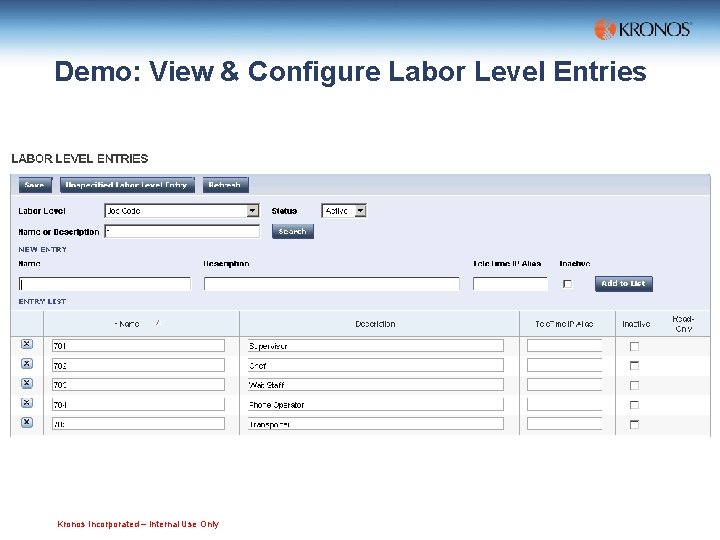Edit the Wait Staff row name field
The image size is (720, 540).
point(138,385)
